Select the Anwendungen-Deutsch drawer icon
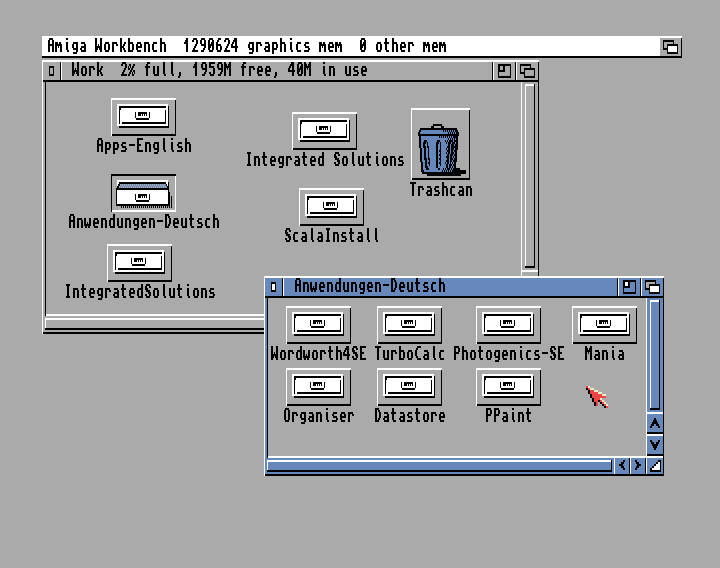Viewport: 720px width, 568px height. (143, 193)
